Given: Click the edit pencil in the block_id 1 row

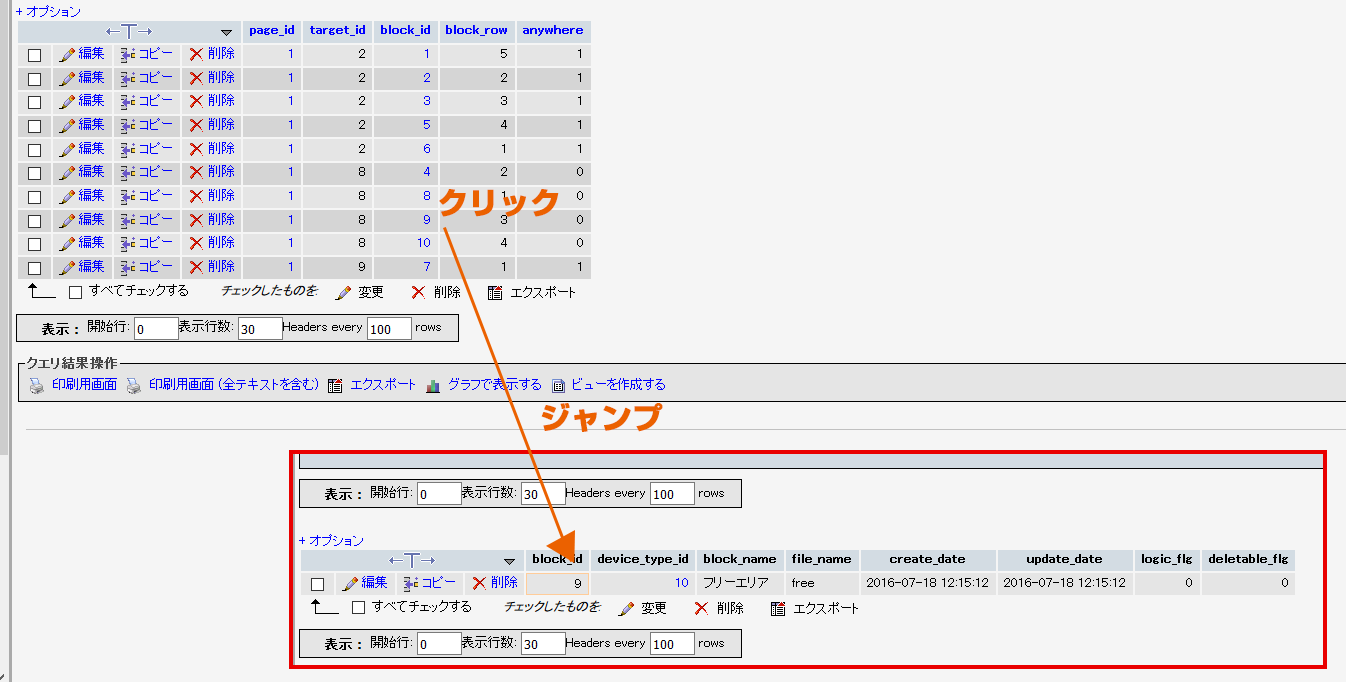Looking at the screenshot, I should click(67, 54).
